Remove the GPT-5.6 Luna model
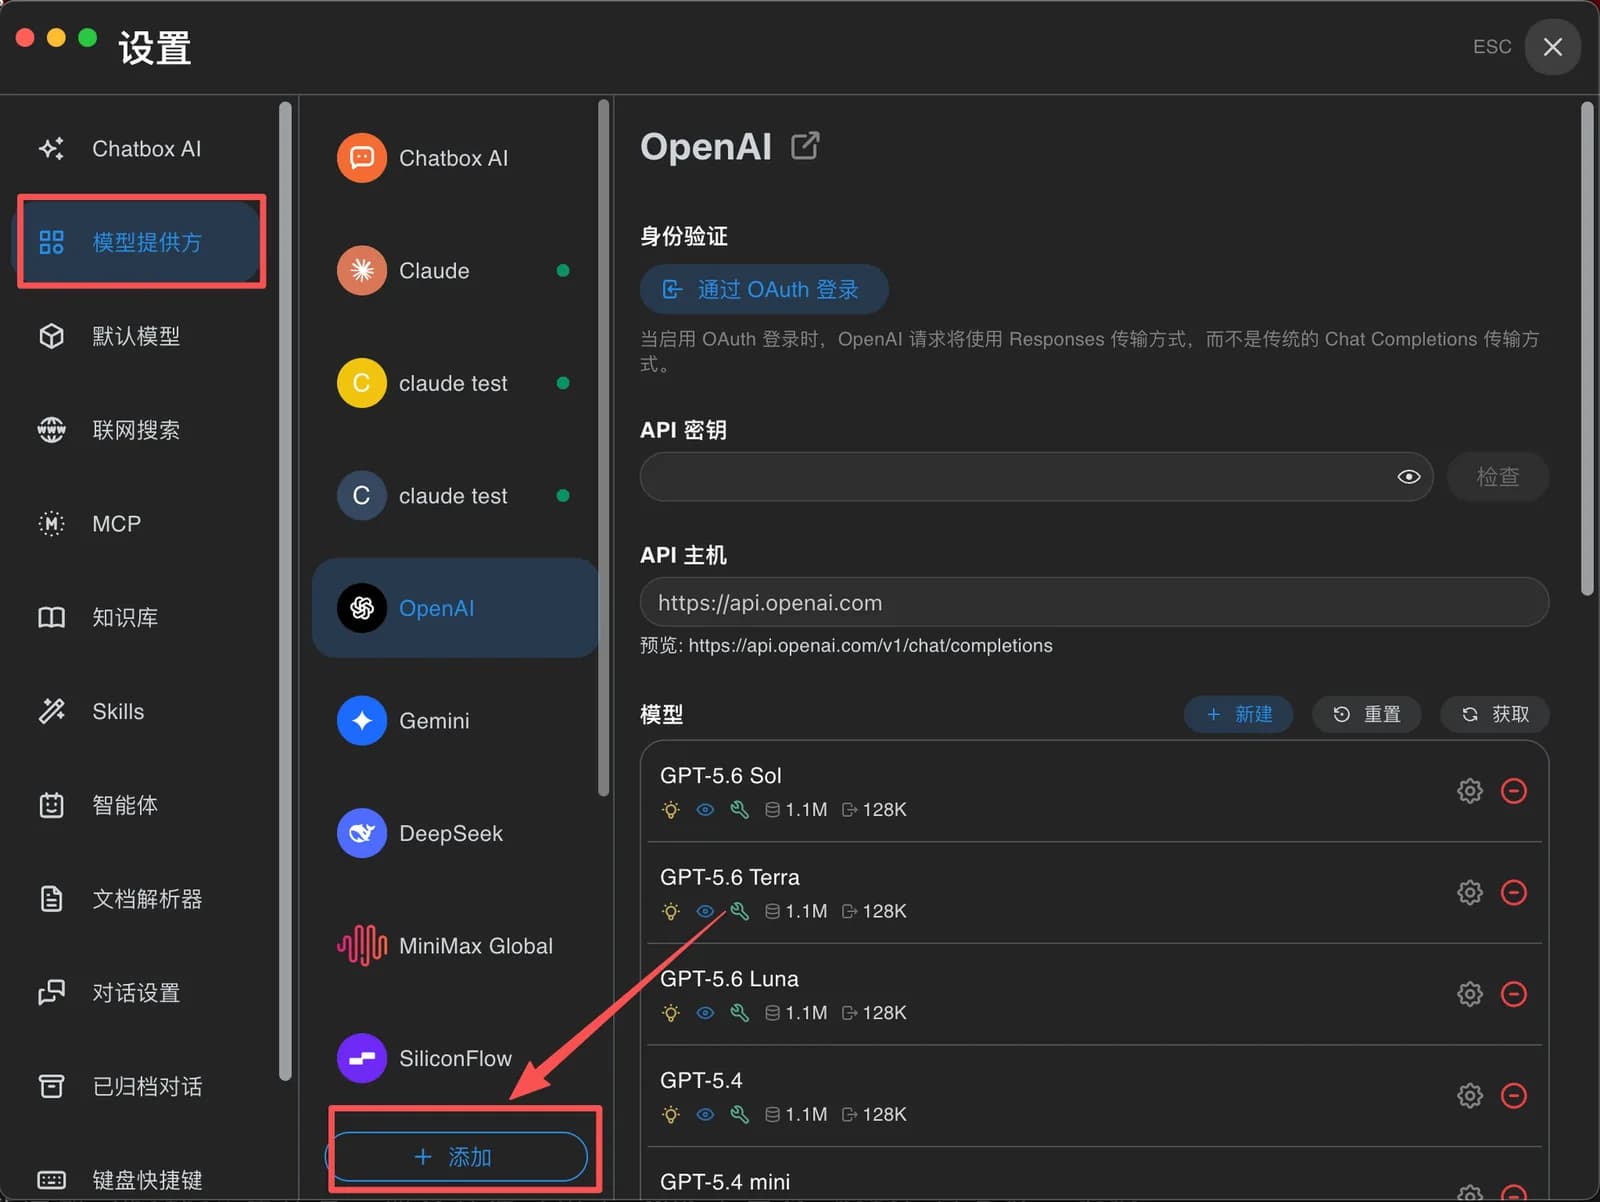 [x=1514, y=994]
